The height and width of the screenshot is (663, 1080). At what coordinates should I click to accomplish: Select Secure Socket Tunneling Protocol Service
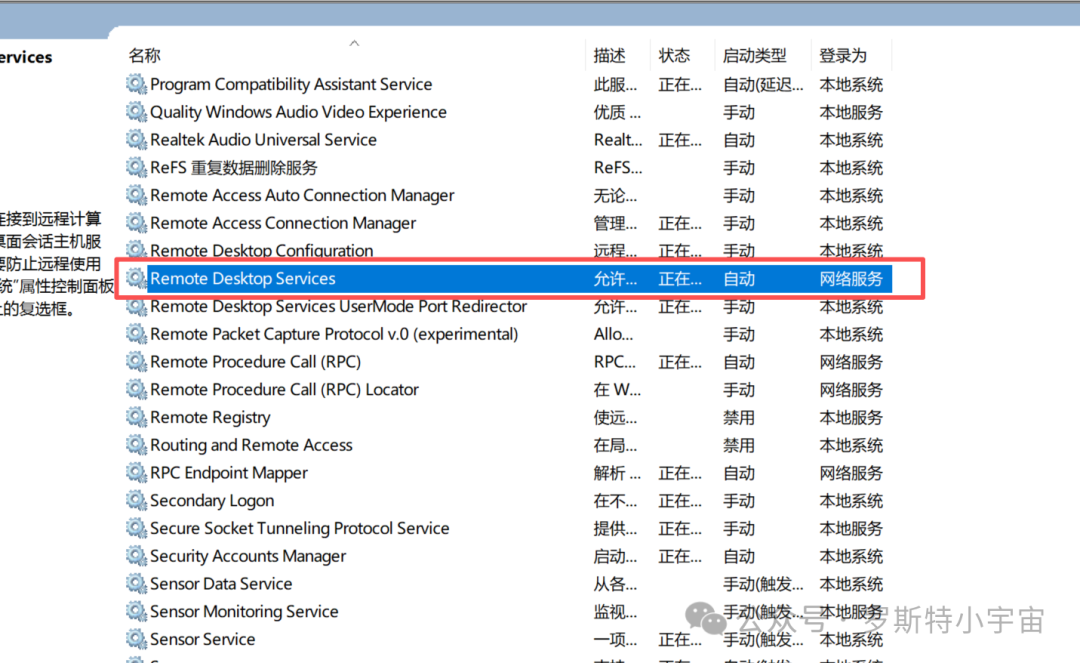(x=300, y=528)
